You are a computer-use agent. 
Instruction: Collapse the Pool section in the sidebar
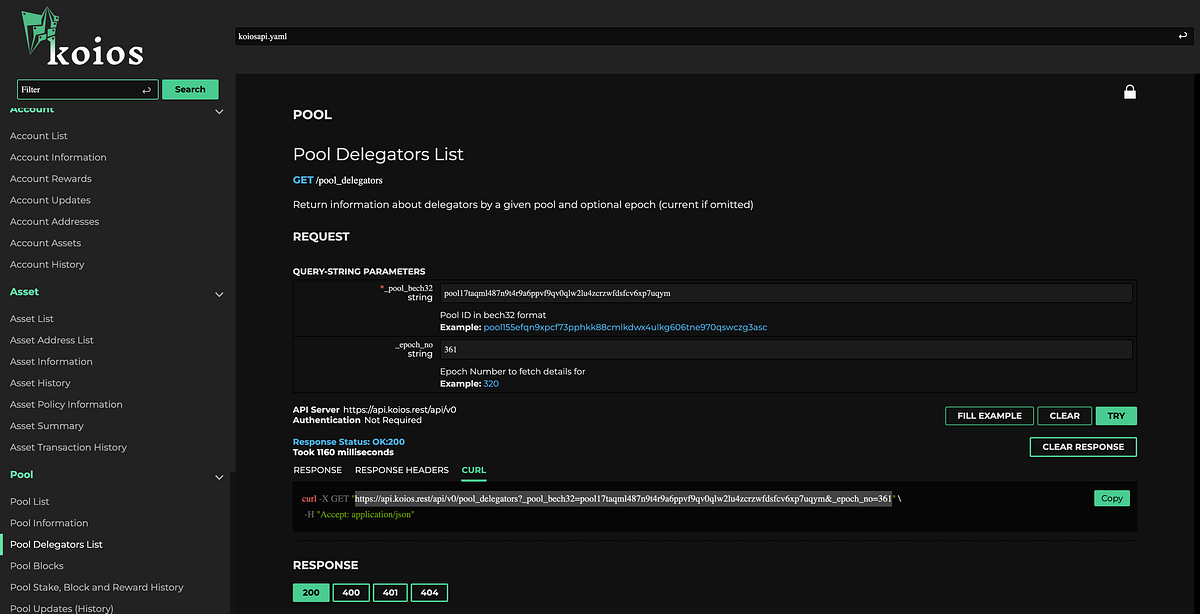(x=218, y=477)
